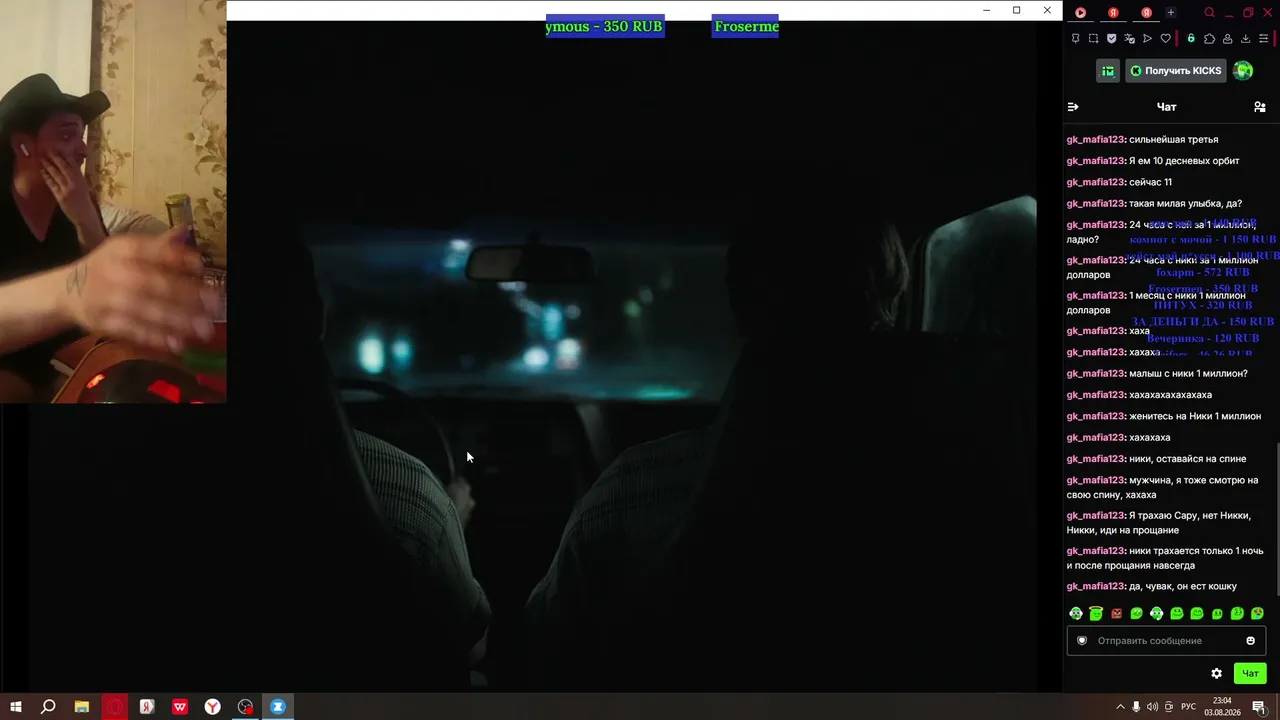The height and width of the screenshot is (720, 1280).
Task: Open WPS Office from the taskbar
Action: tap(180, 707)
